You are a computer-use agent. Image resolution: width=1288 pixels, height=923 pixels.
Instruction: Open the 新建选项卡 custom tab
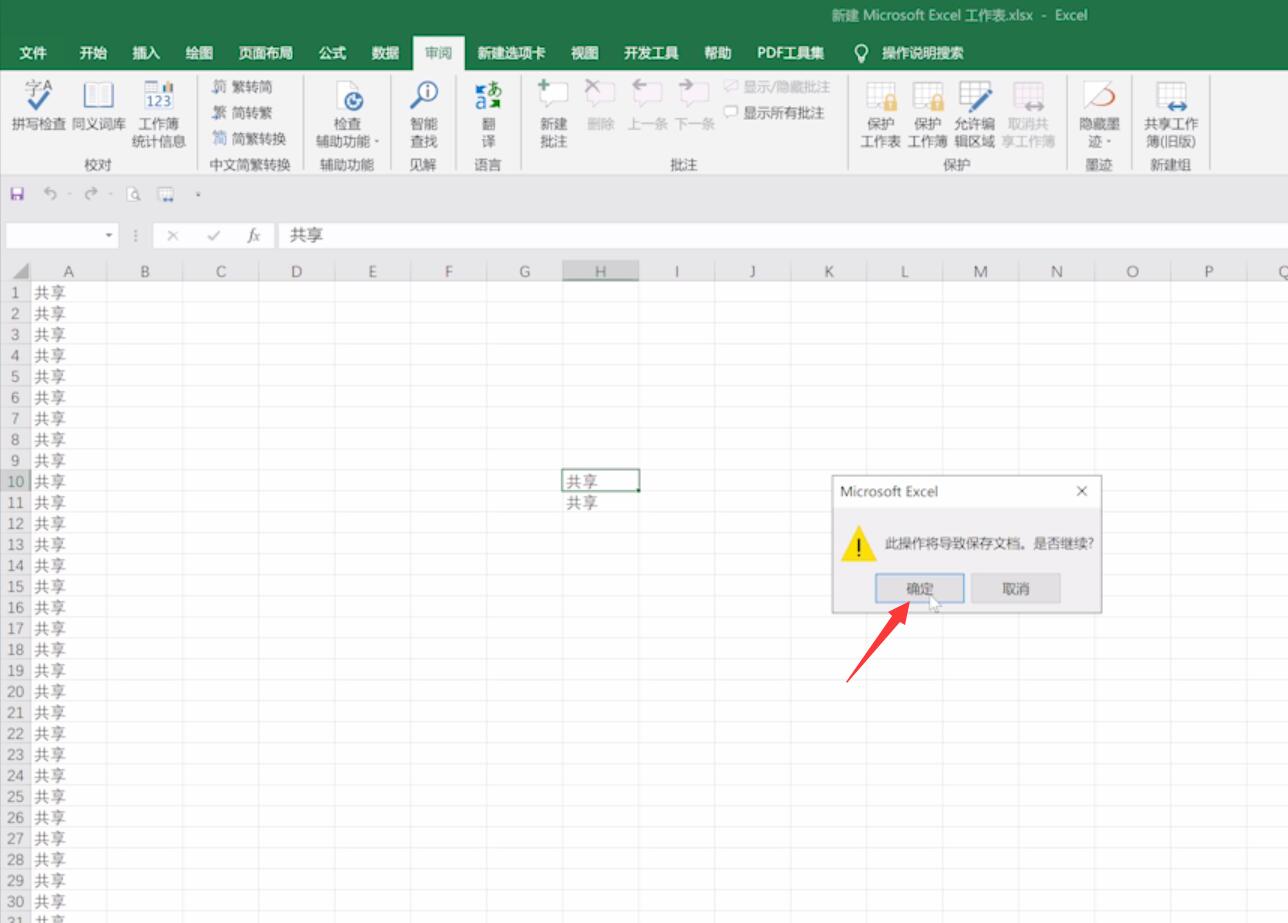[x=511, y=53]
